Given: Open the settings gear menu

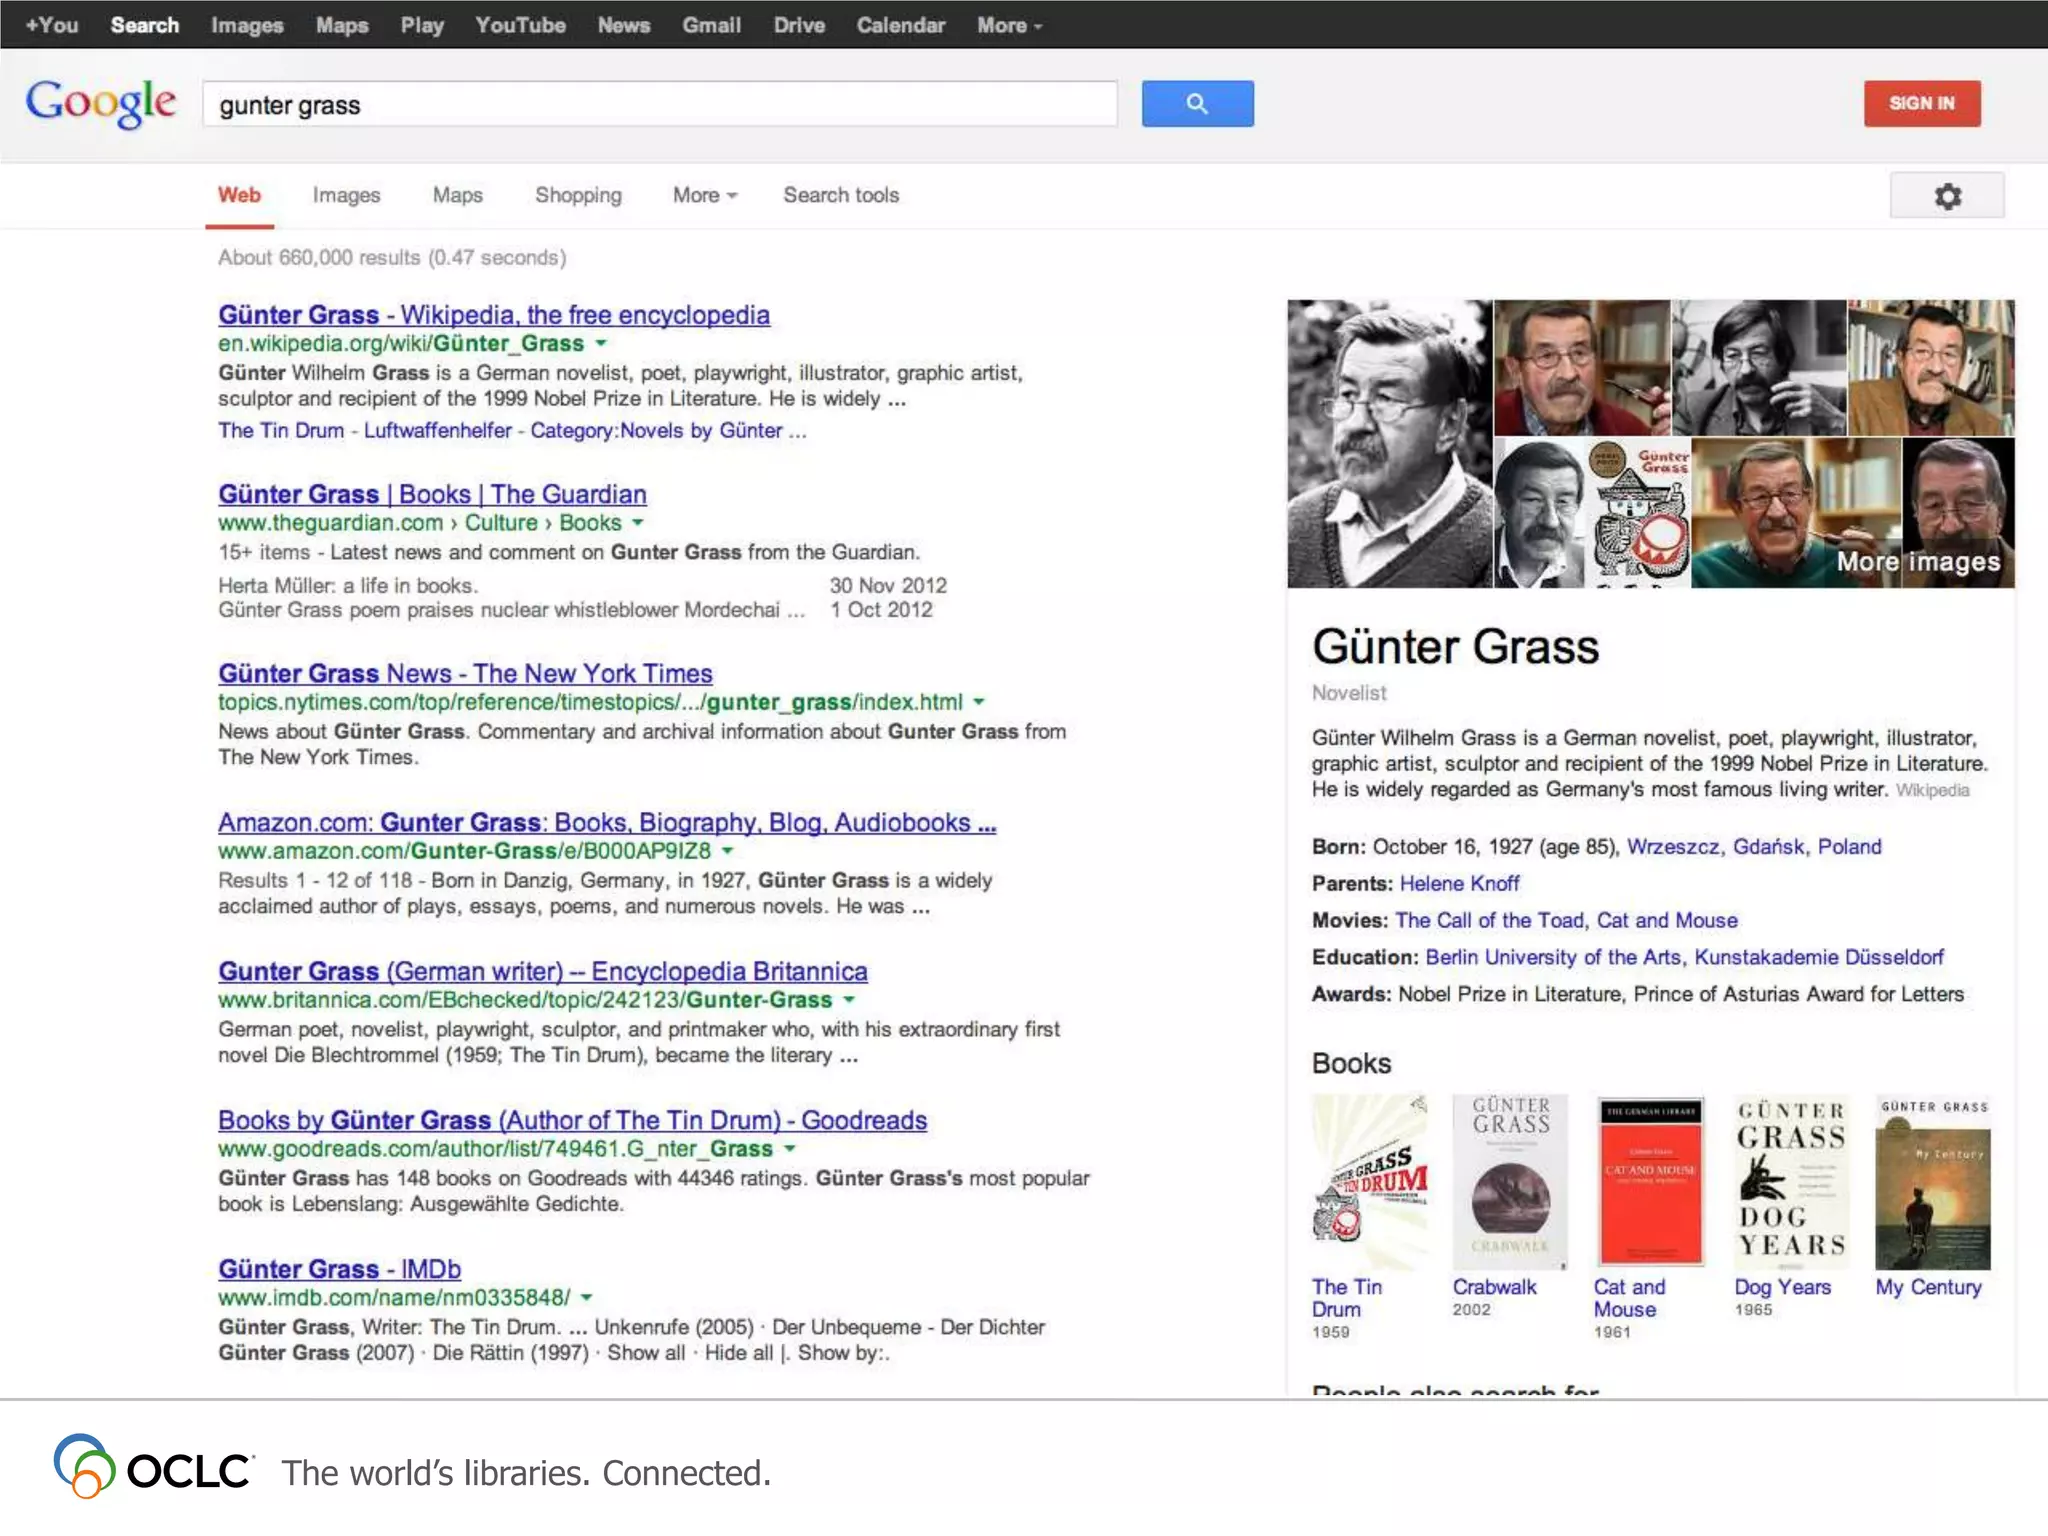Looking at the screenshot, I should [1946, 196].
